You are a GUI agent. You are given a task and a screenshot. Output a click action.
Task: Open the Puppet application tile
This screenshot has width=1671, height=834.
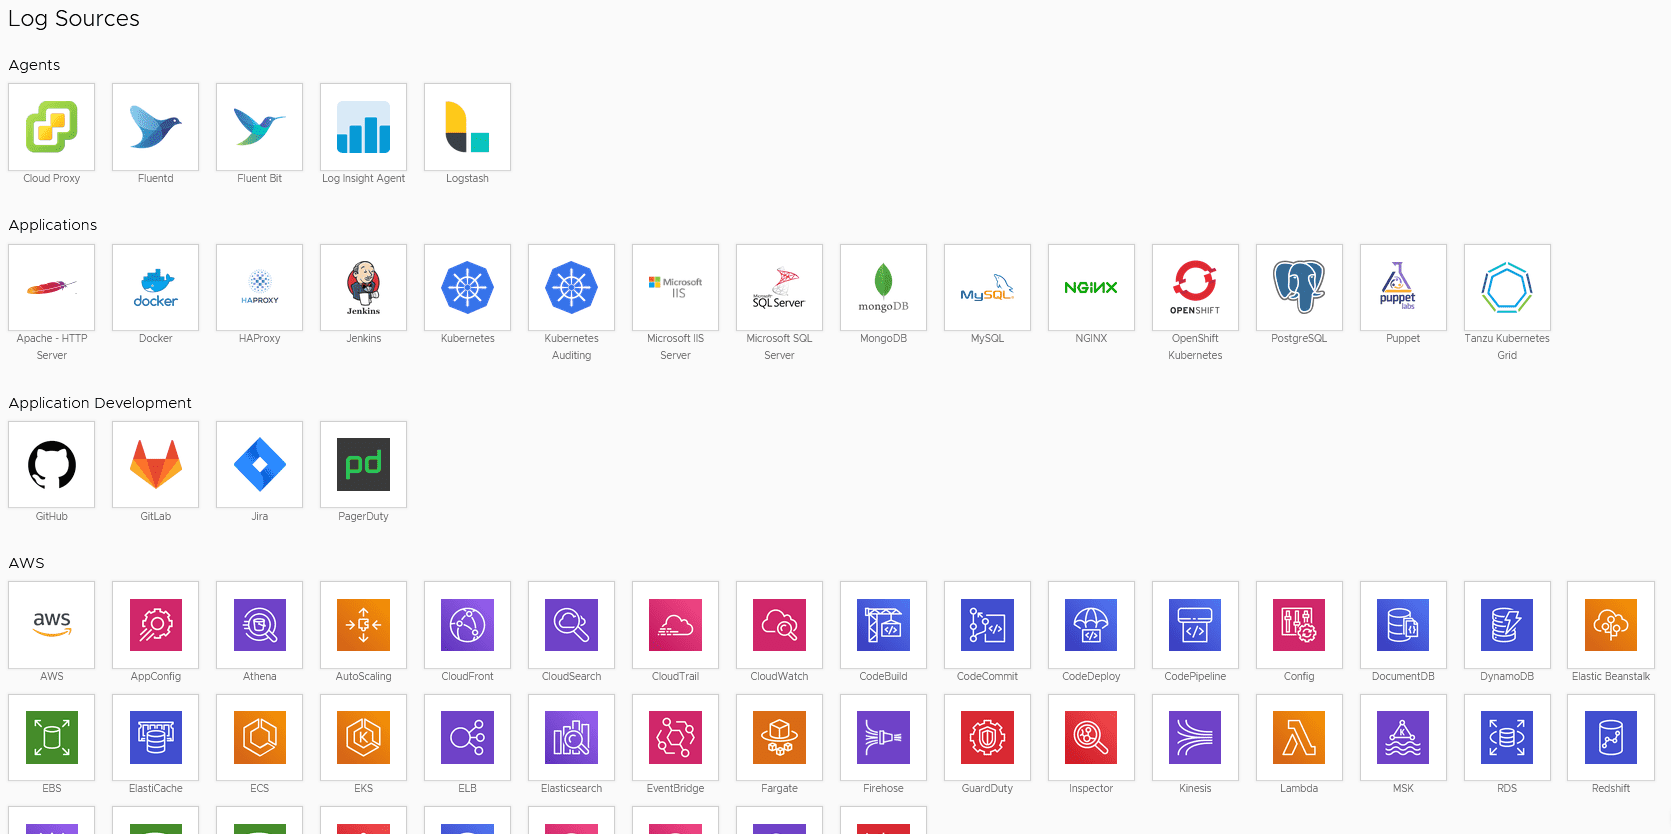click(x=1404, y=288)
